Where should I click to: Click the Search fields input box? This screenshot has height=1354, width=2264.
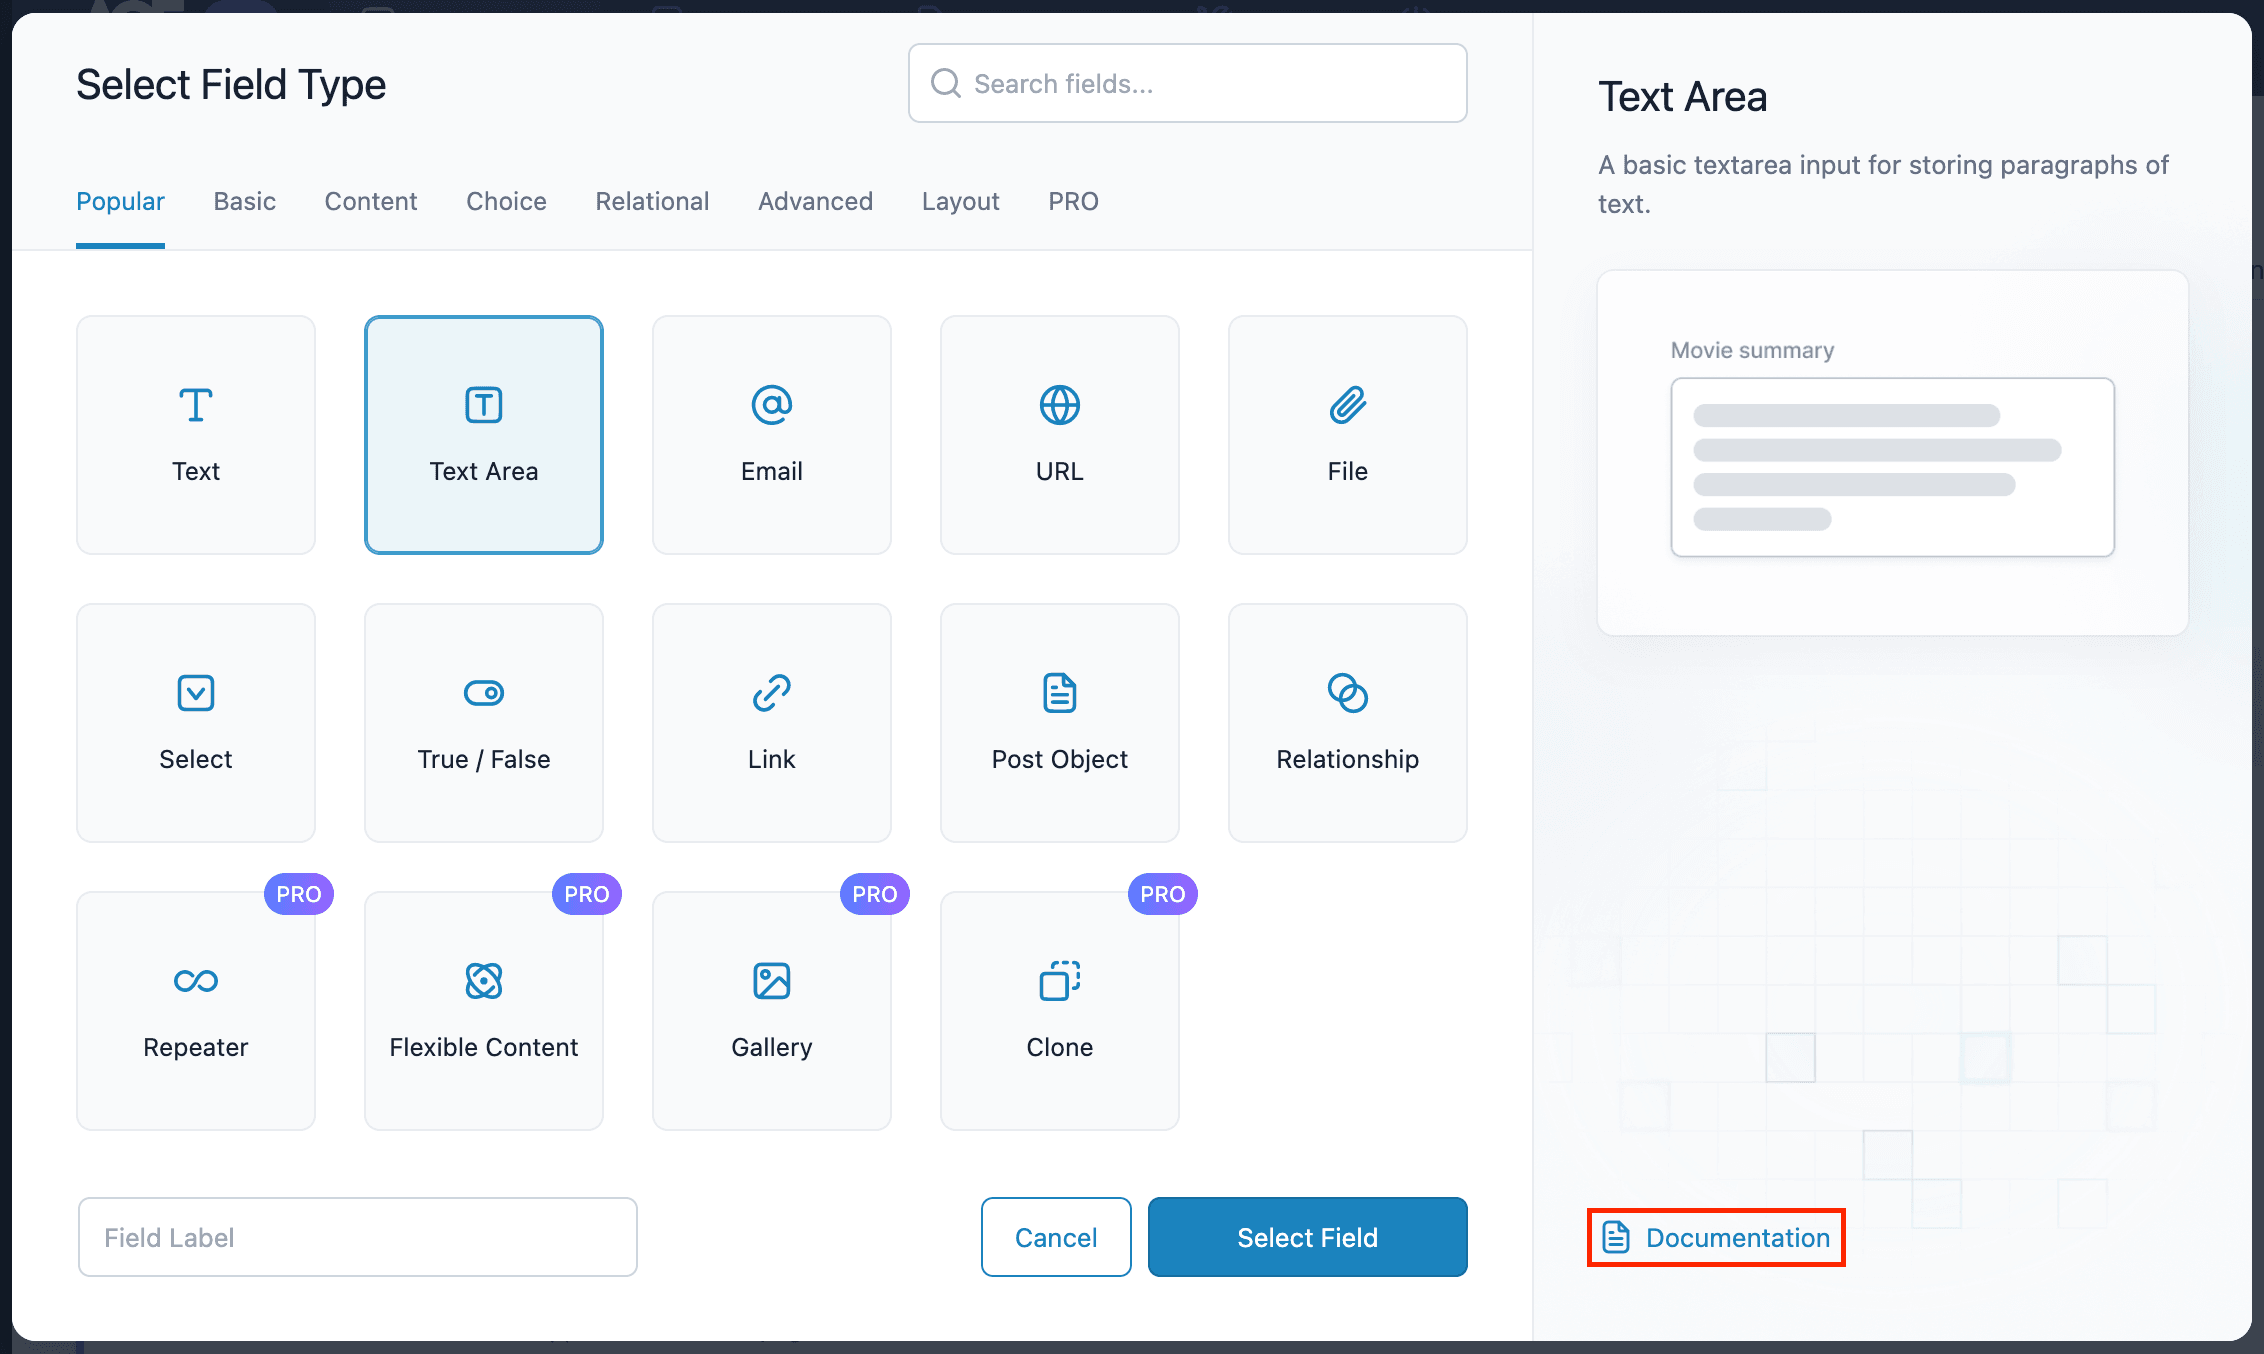click(x=1189, y=84)
